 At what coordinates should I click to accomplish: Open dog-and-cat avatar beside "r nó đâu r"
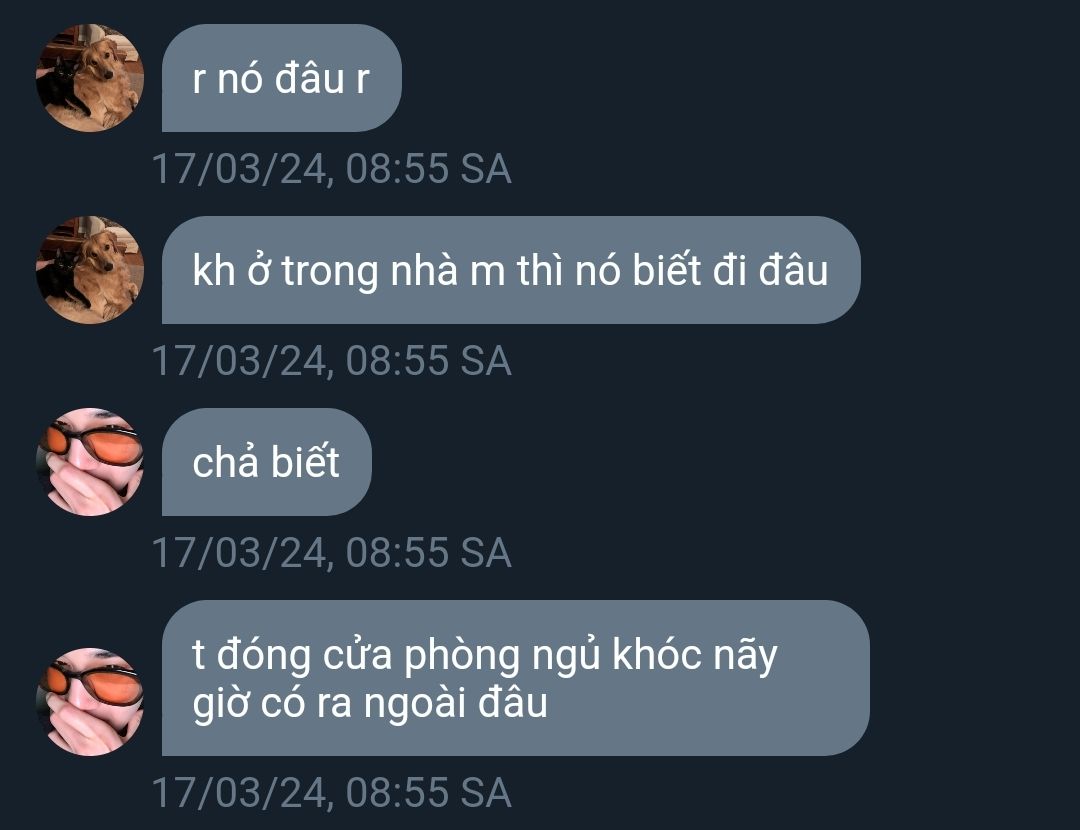pyautogui.click(x=90, y=78)
